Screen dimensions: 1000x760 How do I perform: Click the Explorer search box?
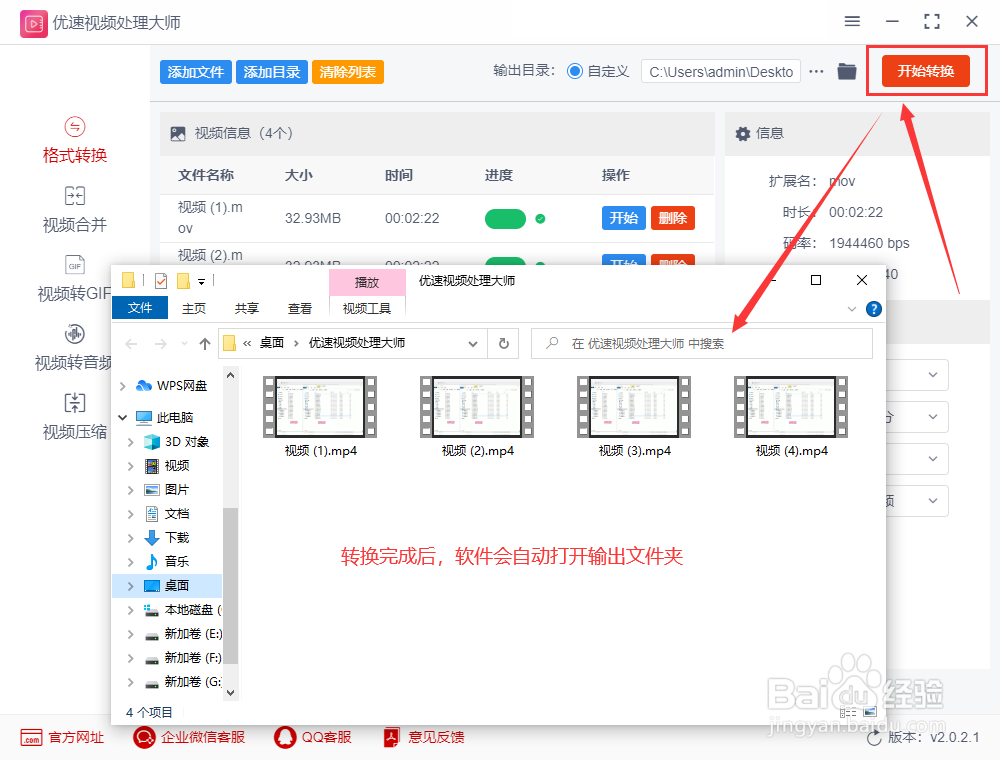(x=702, y=344)
